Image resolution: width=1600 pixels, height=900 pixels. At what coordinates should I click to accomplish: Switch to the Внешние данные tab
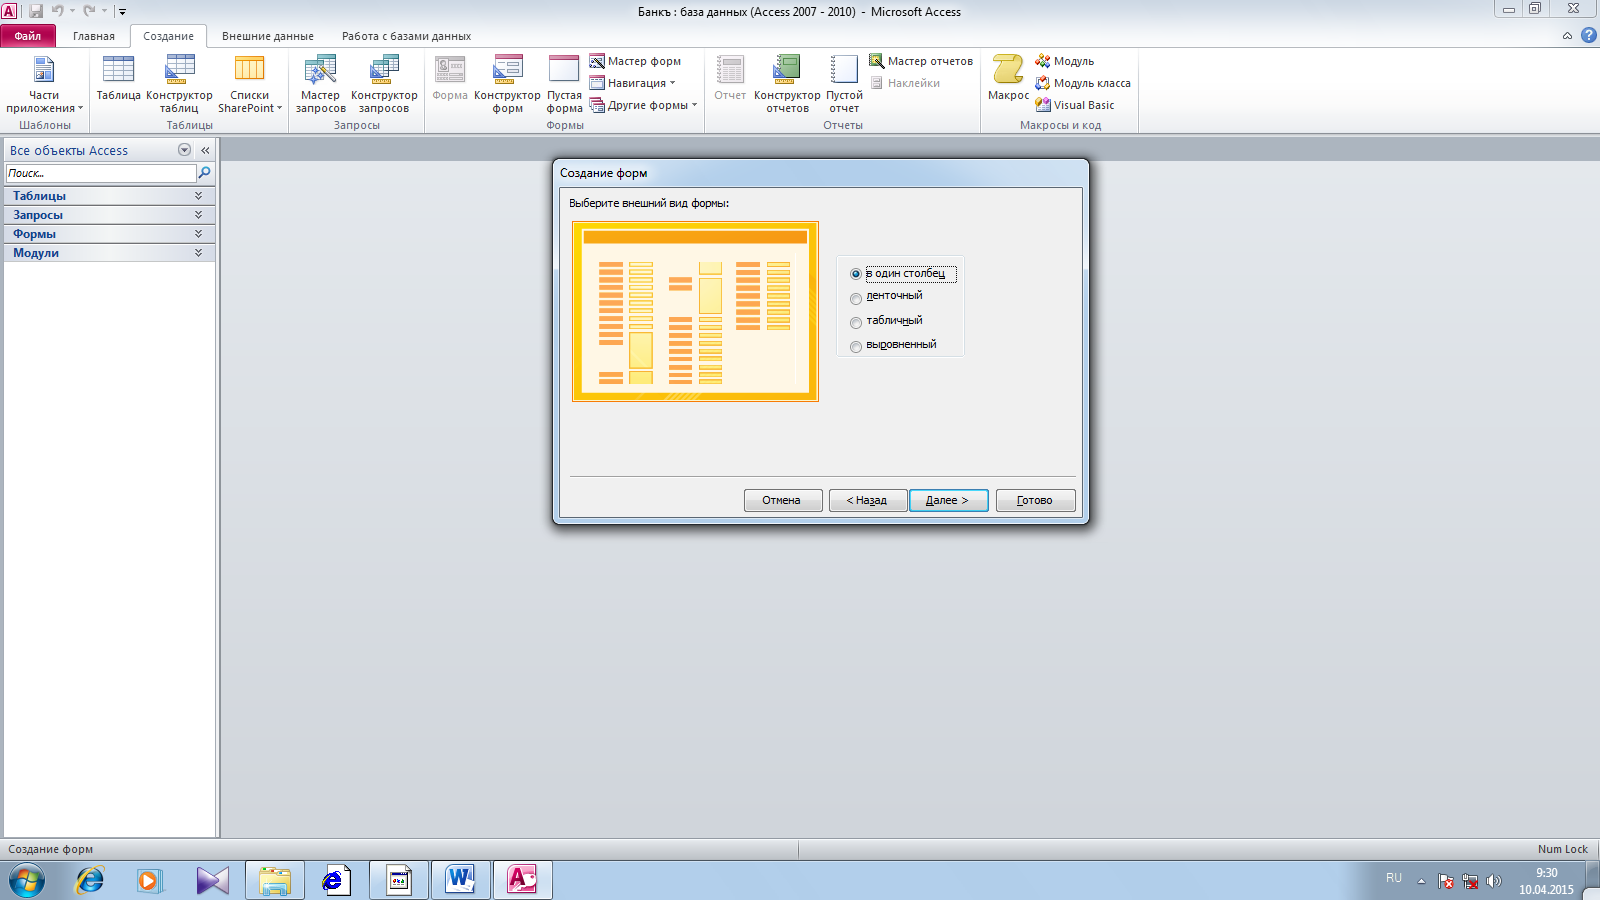(268, 36)
